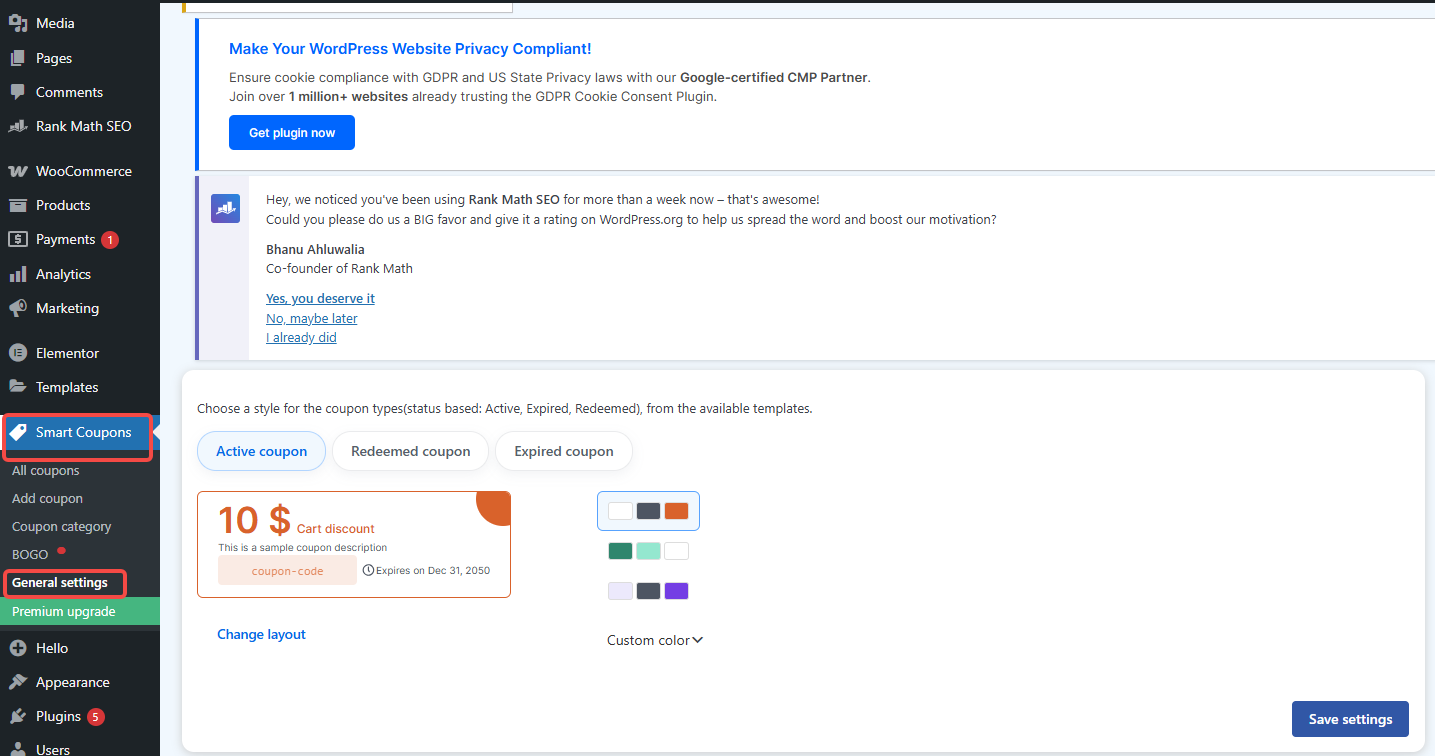1435x756 pixels.
Task: Click the Plugins plug icon
Action: pyautogui.click(x=18, y=716)
